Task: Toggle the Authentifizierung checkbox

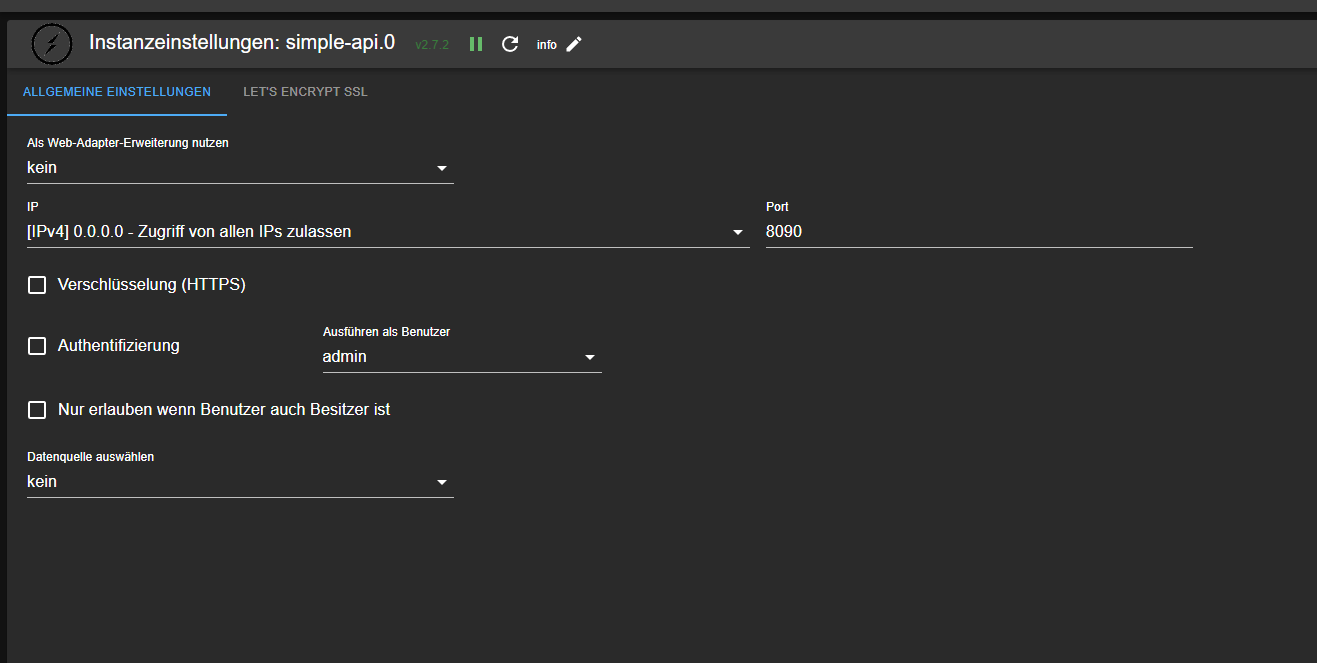Action: (37, 346)
